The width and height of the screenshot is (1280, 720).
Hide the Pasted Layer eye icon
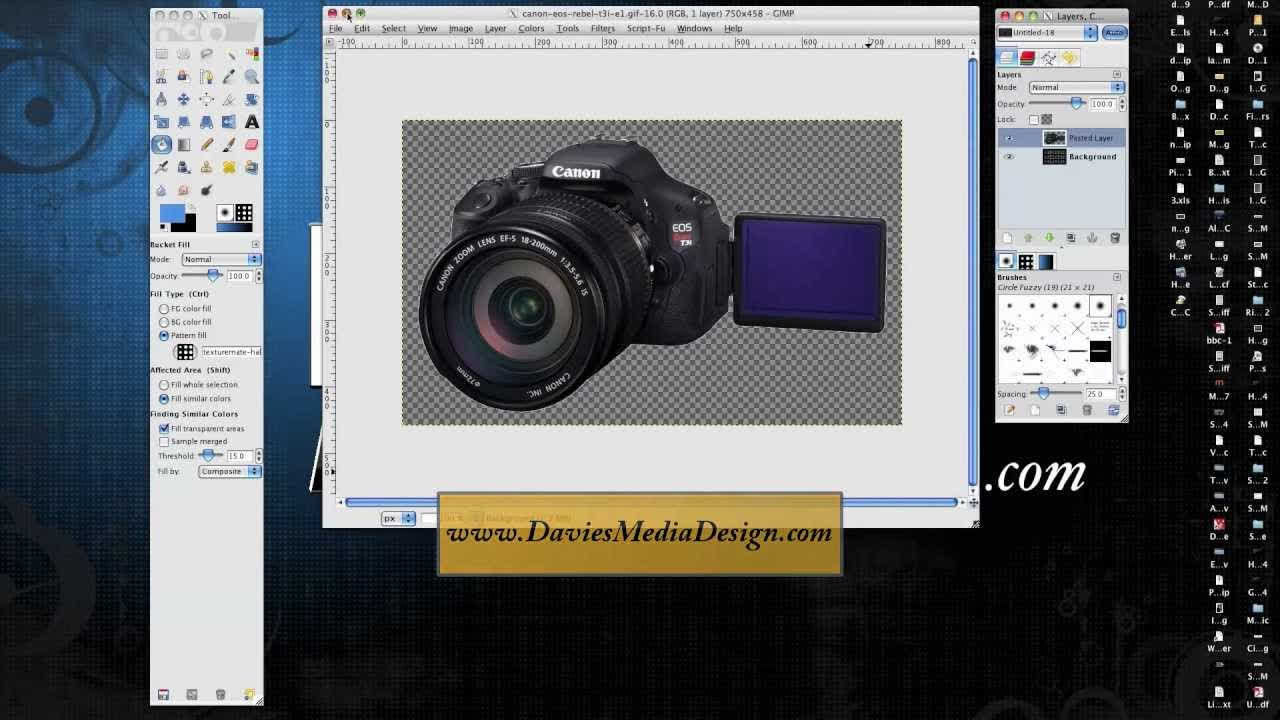coord(1008,138)
